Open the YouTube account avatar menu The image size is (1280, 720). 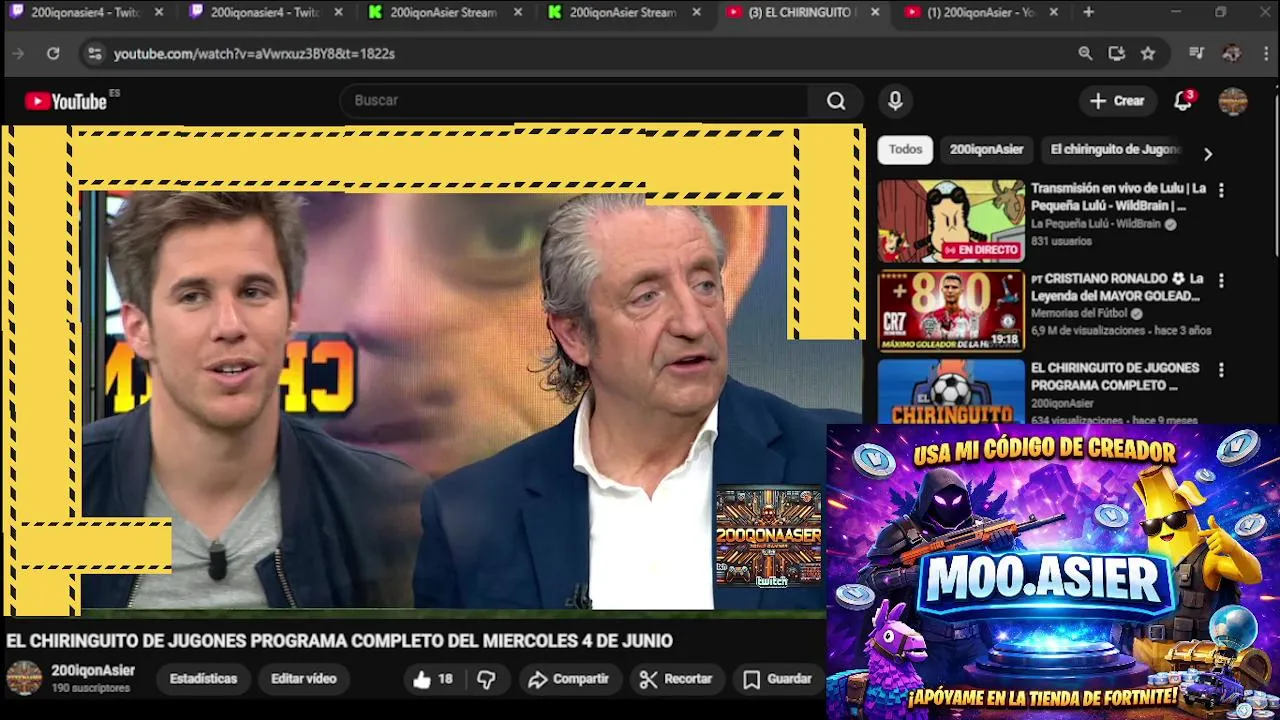[1233, 101]
